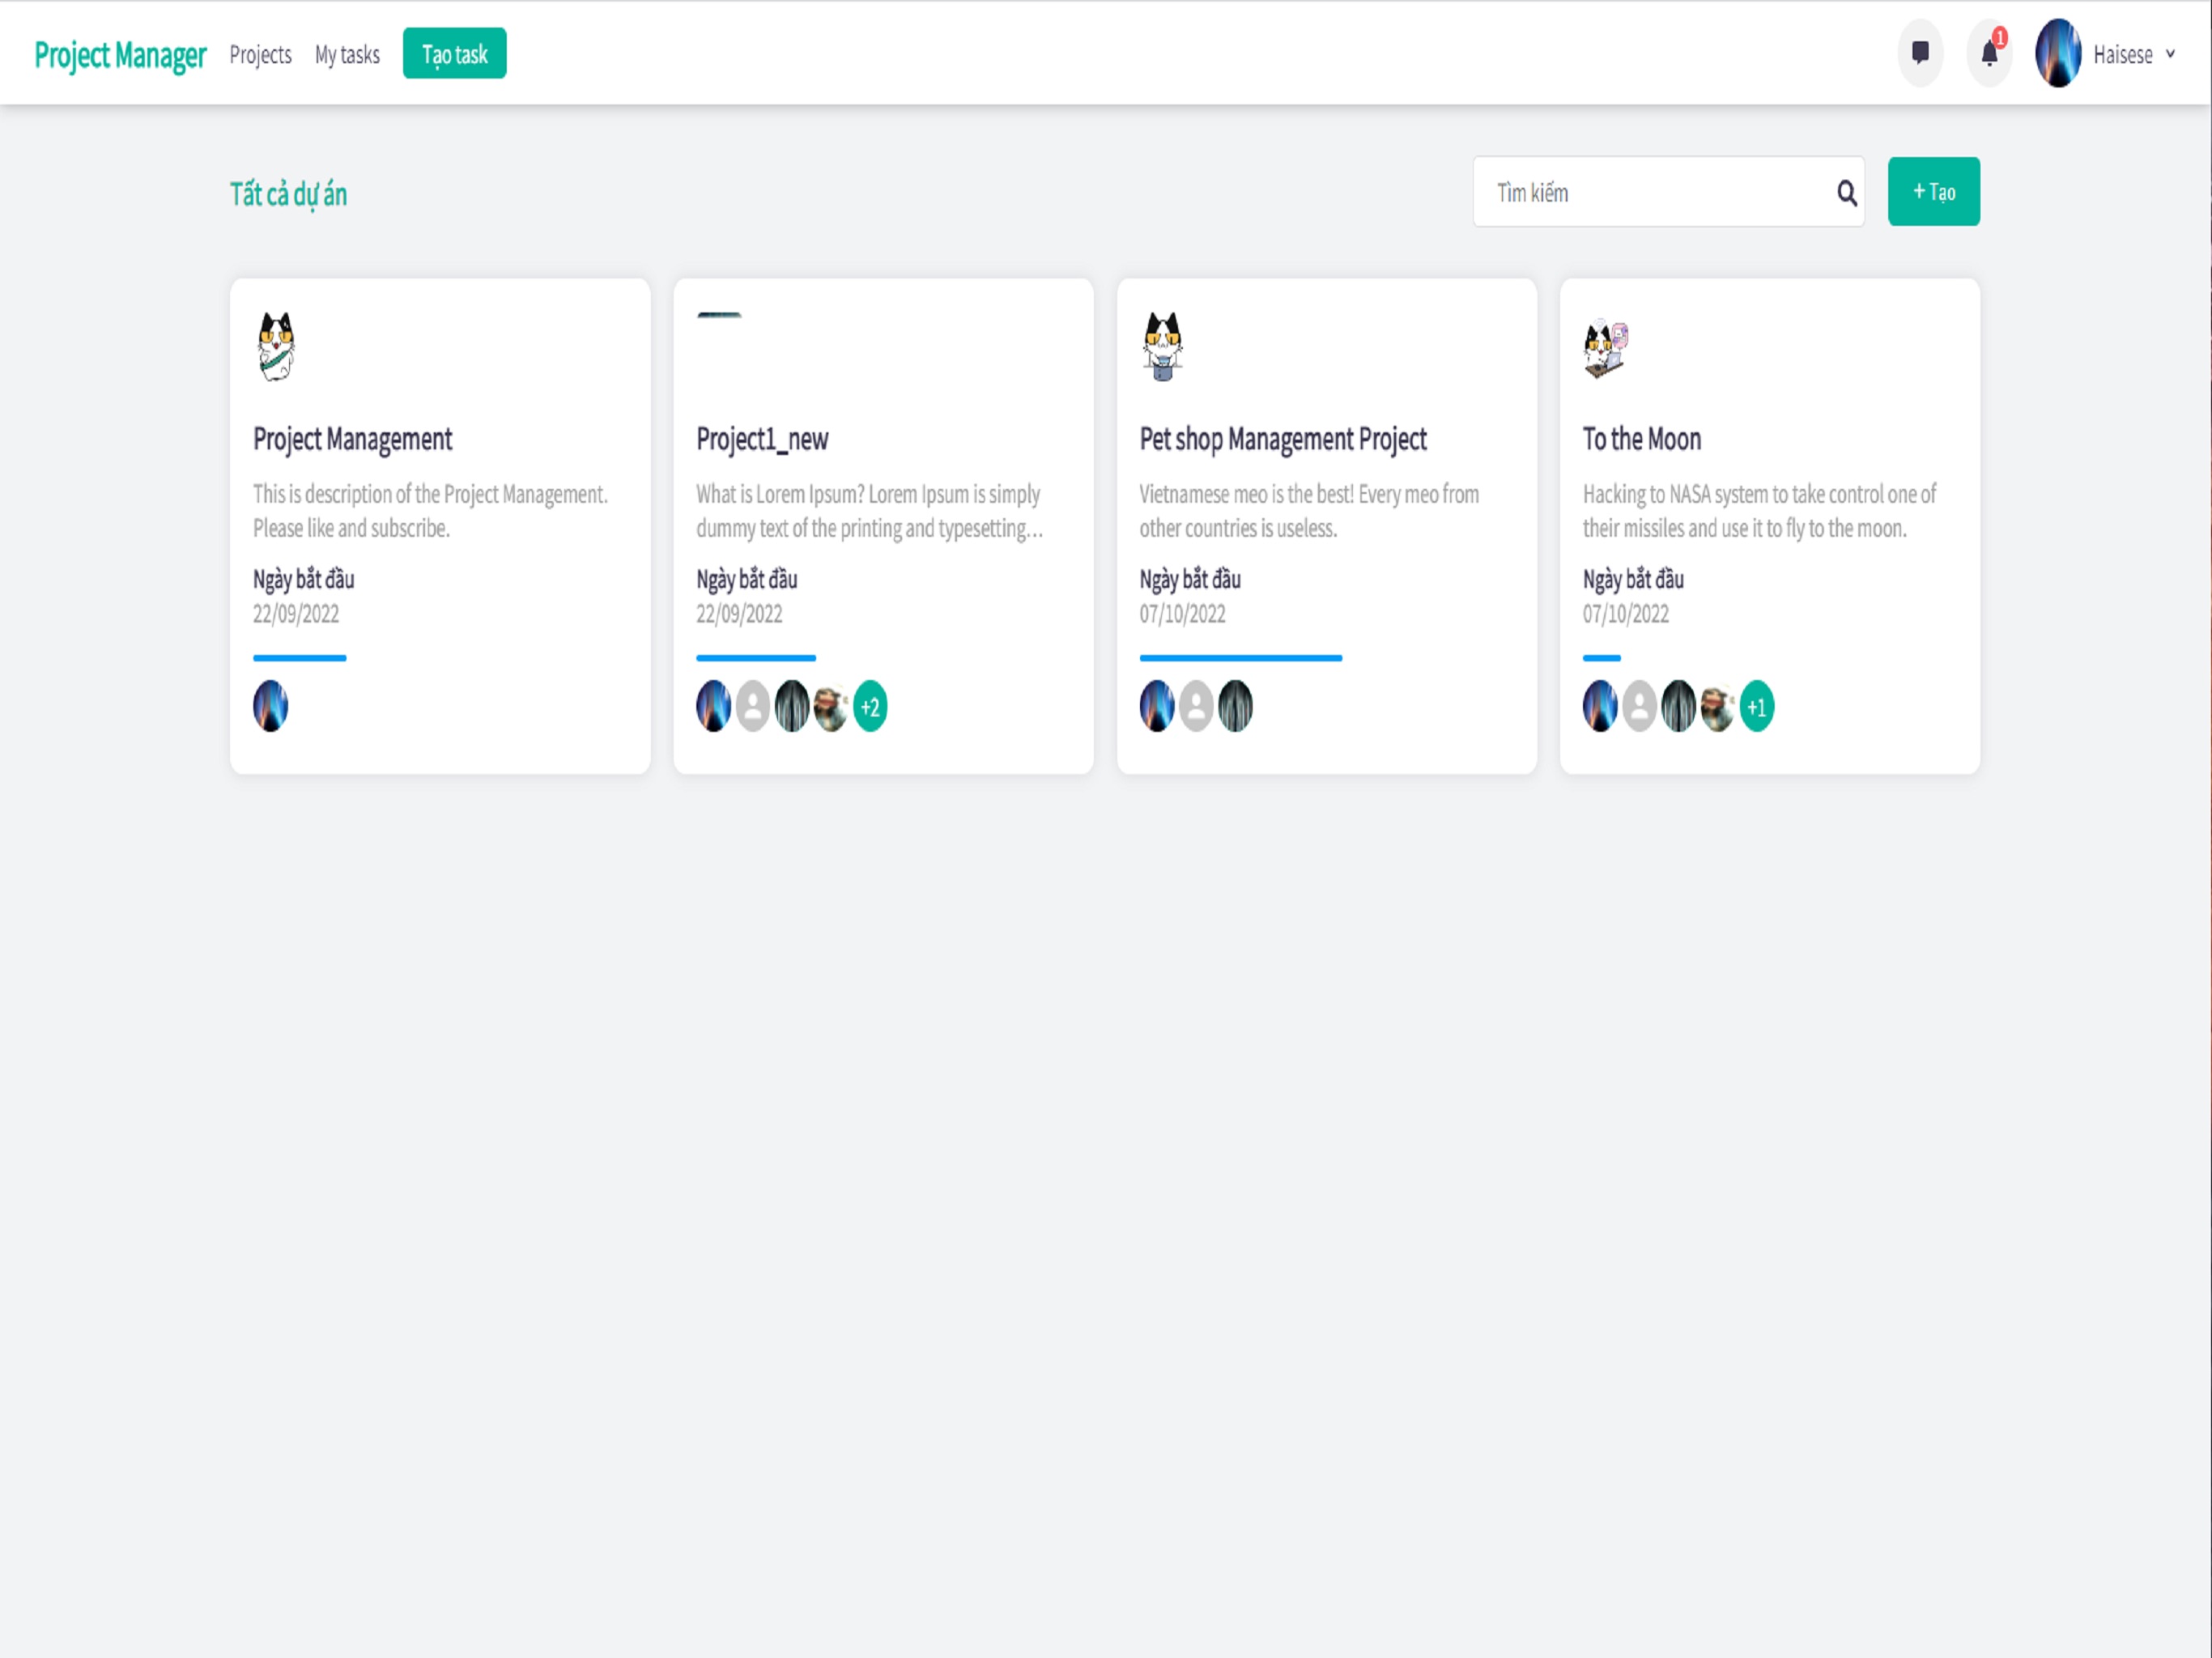
Task: Click the chat/message icon
Action: (1917, 54)
